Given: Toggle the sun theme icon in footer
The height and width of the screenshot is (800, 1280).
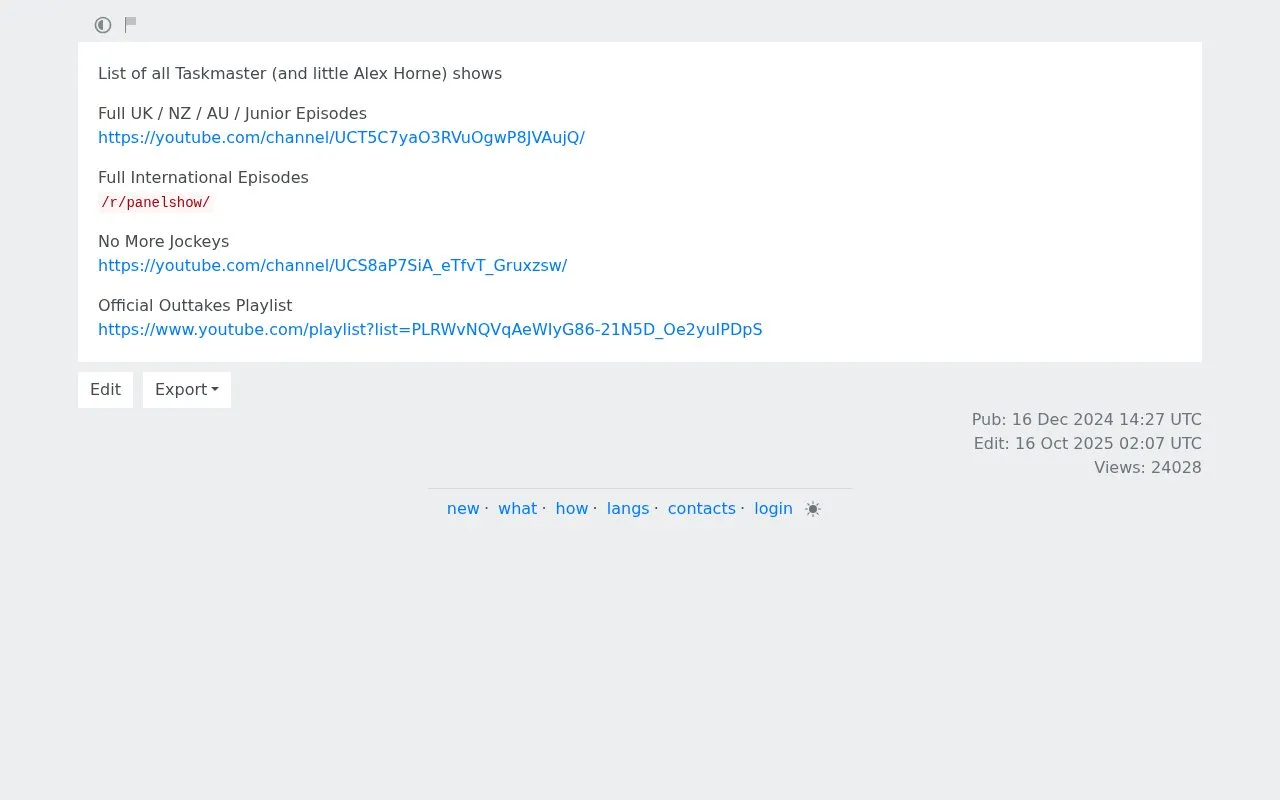Looking at the screenshot, I should (813, 509).
